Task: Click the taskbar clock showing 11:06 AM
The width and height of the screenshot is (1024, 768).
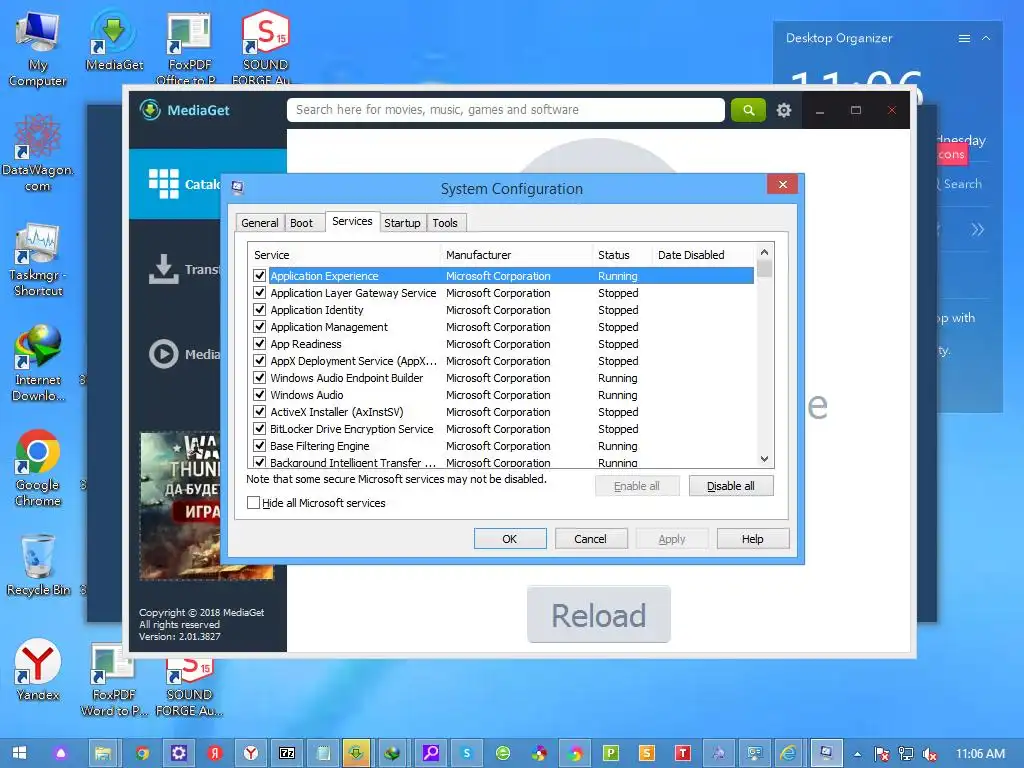Action: coord(980,754)
